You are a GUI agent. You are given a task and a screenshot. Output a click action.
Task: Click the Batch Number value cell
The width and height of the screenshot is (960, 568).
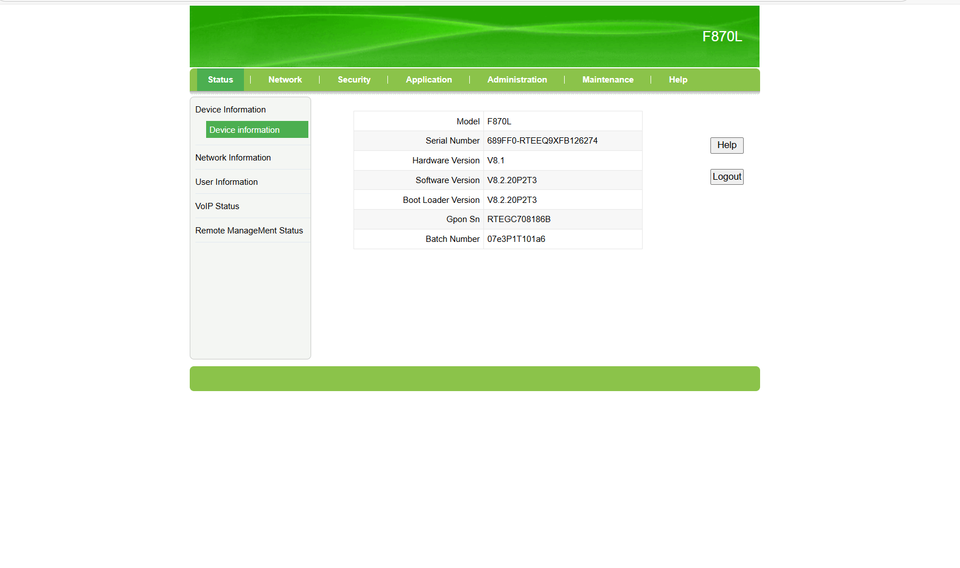(x=563, y=239)
